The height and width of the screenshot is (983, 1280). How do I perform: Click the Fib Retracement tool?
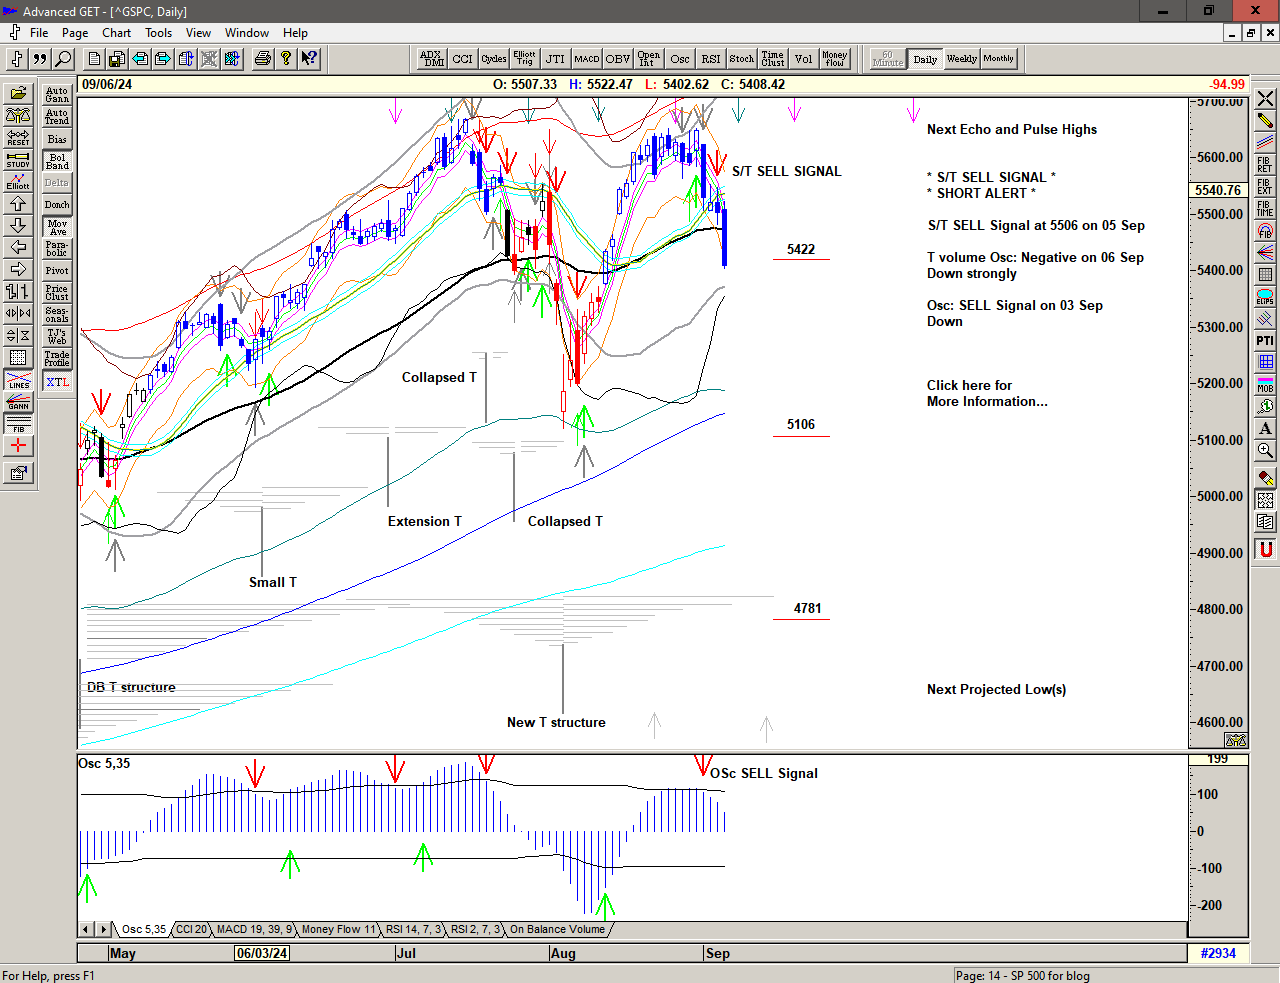1265,164
